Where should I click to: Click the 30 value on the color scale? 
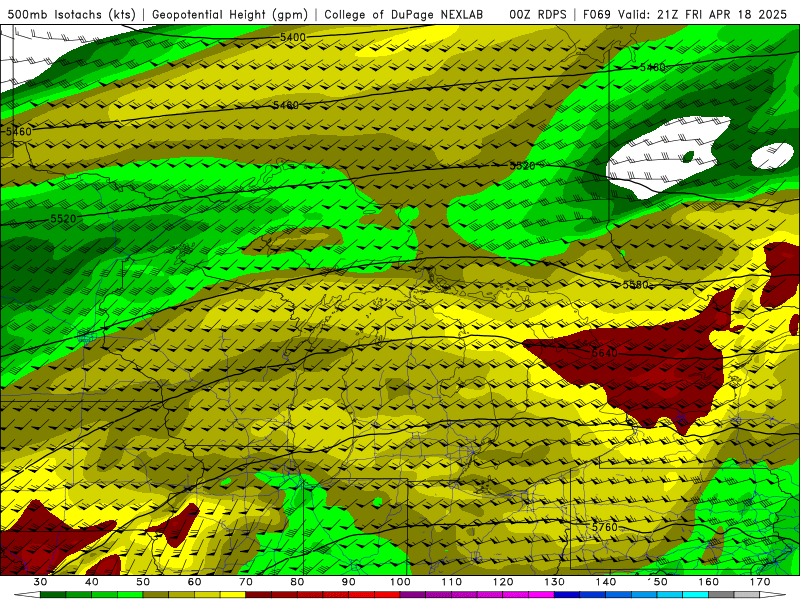pos(40,582)
